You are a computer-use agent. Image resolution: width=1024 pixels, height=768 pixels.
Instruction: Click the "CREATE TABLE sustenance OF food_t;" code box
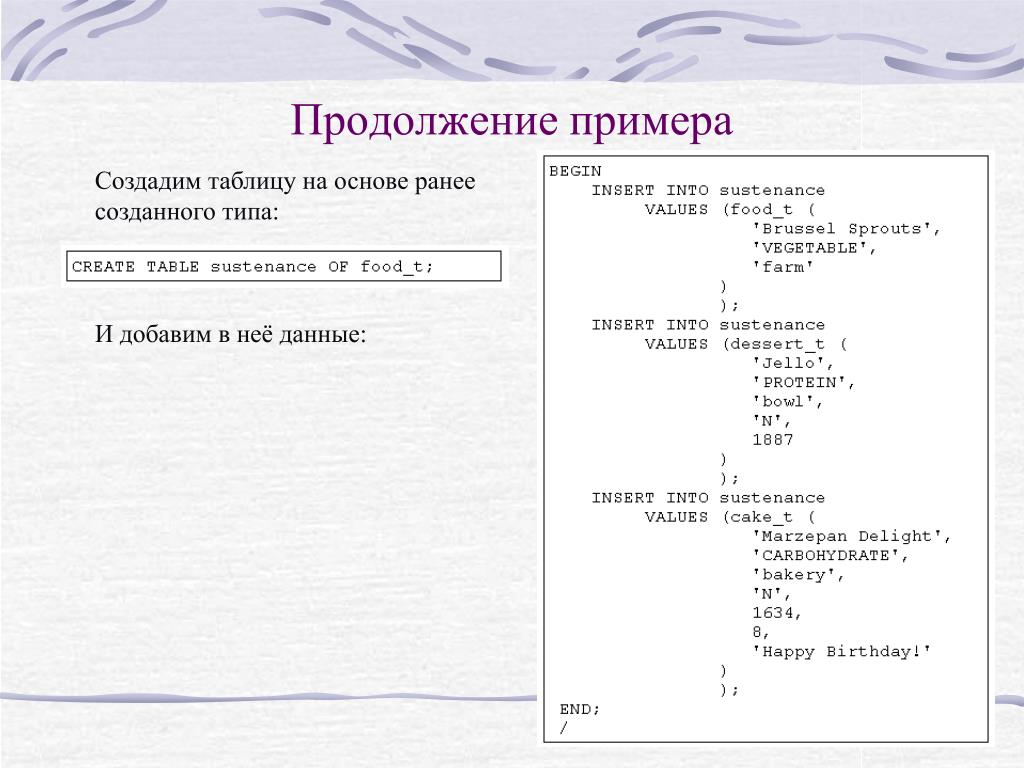[284, 266]
